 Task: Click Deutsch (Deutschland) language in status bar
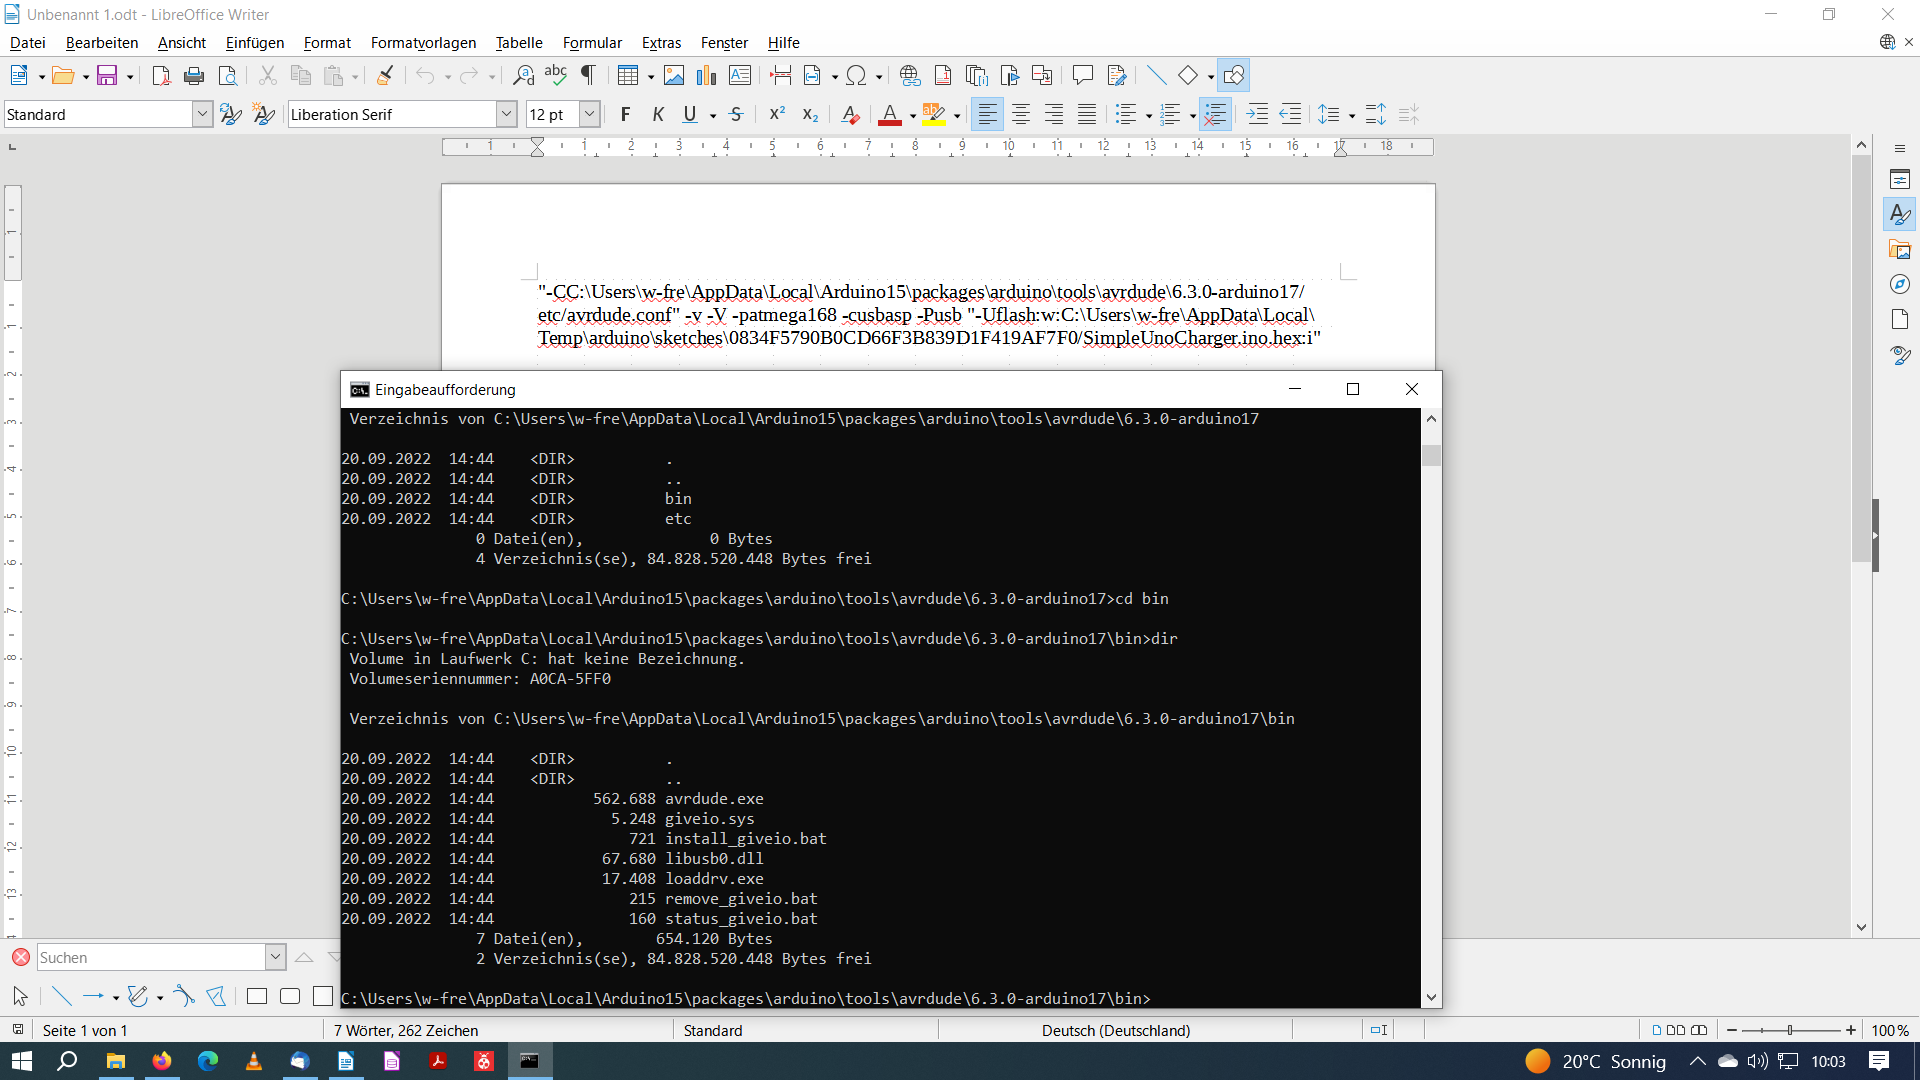tap(1115, 1030)
